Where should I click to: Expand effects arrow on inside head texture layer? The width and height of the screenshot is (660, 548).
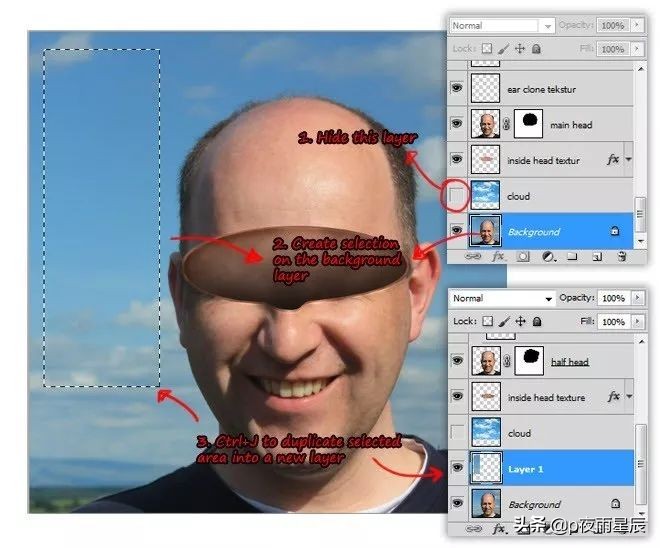(x=629, y=396)
